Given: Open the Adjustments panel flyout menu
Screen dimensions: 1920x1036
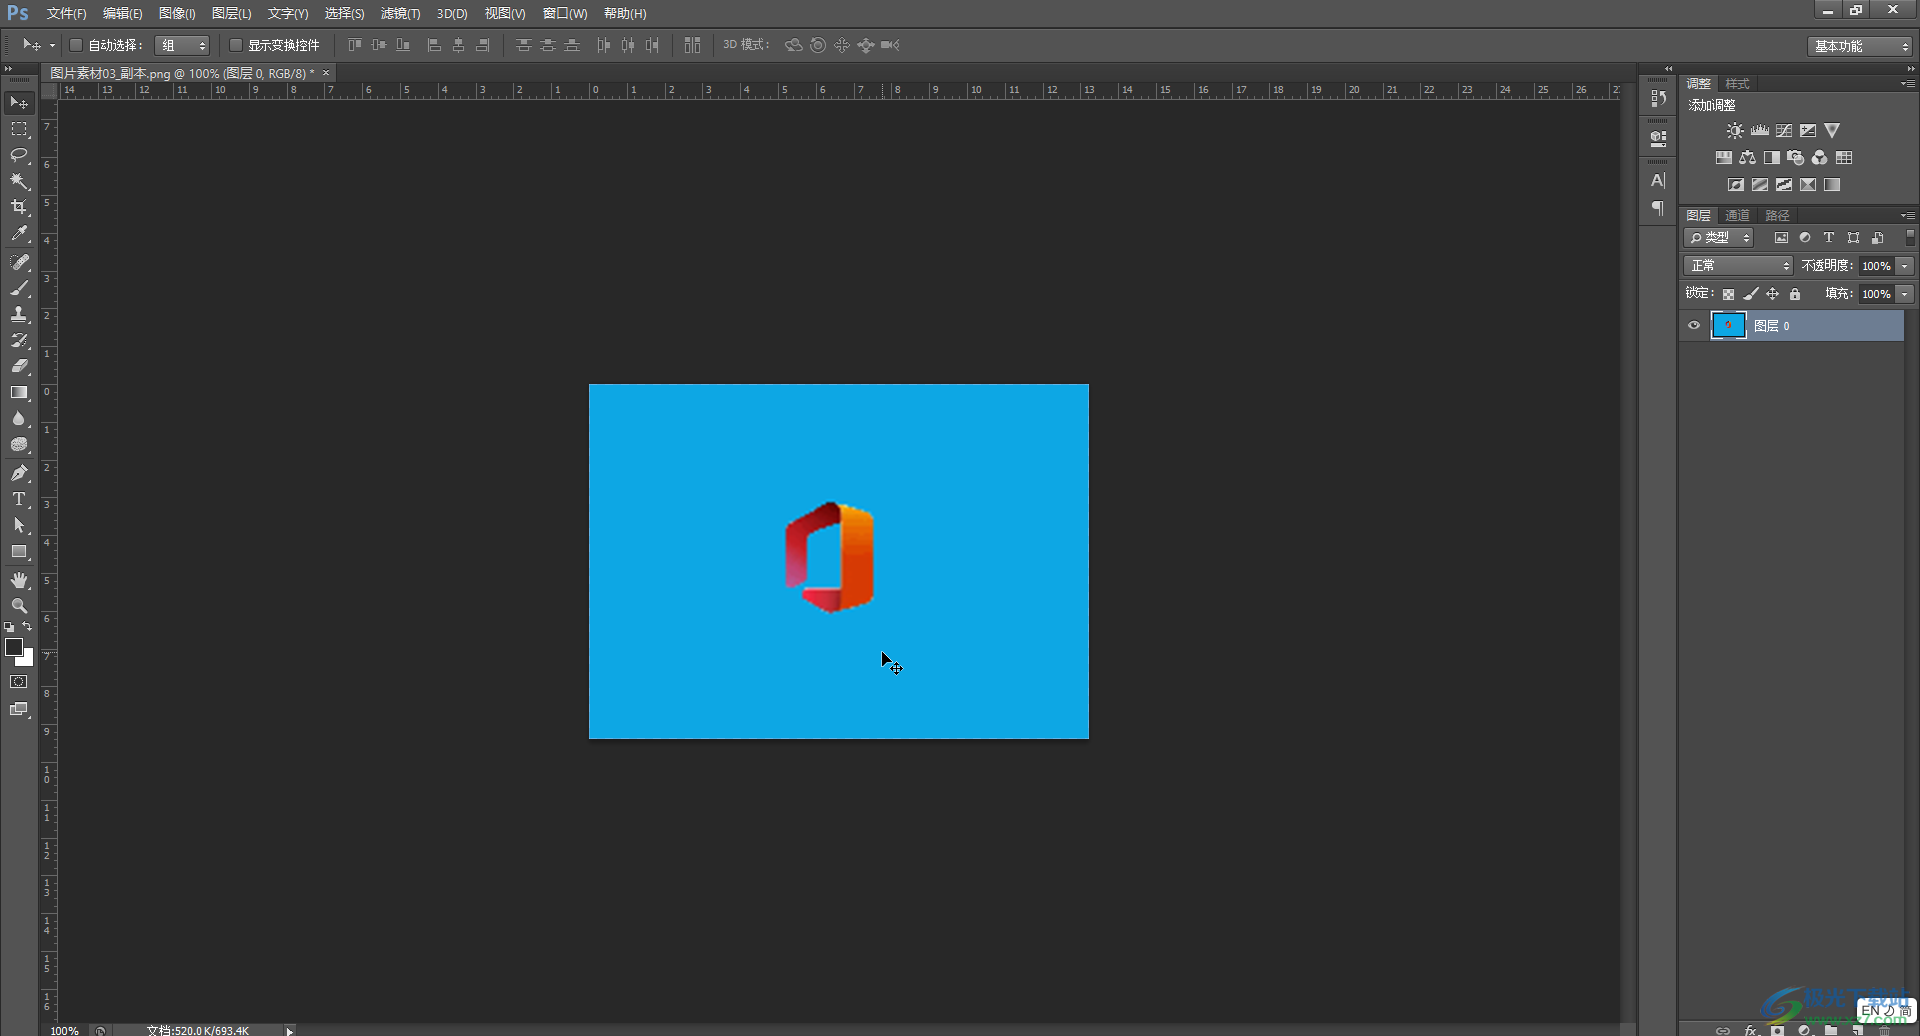Looking at the screenshot, I should (x=1908, y=84).
